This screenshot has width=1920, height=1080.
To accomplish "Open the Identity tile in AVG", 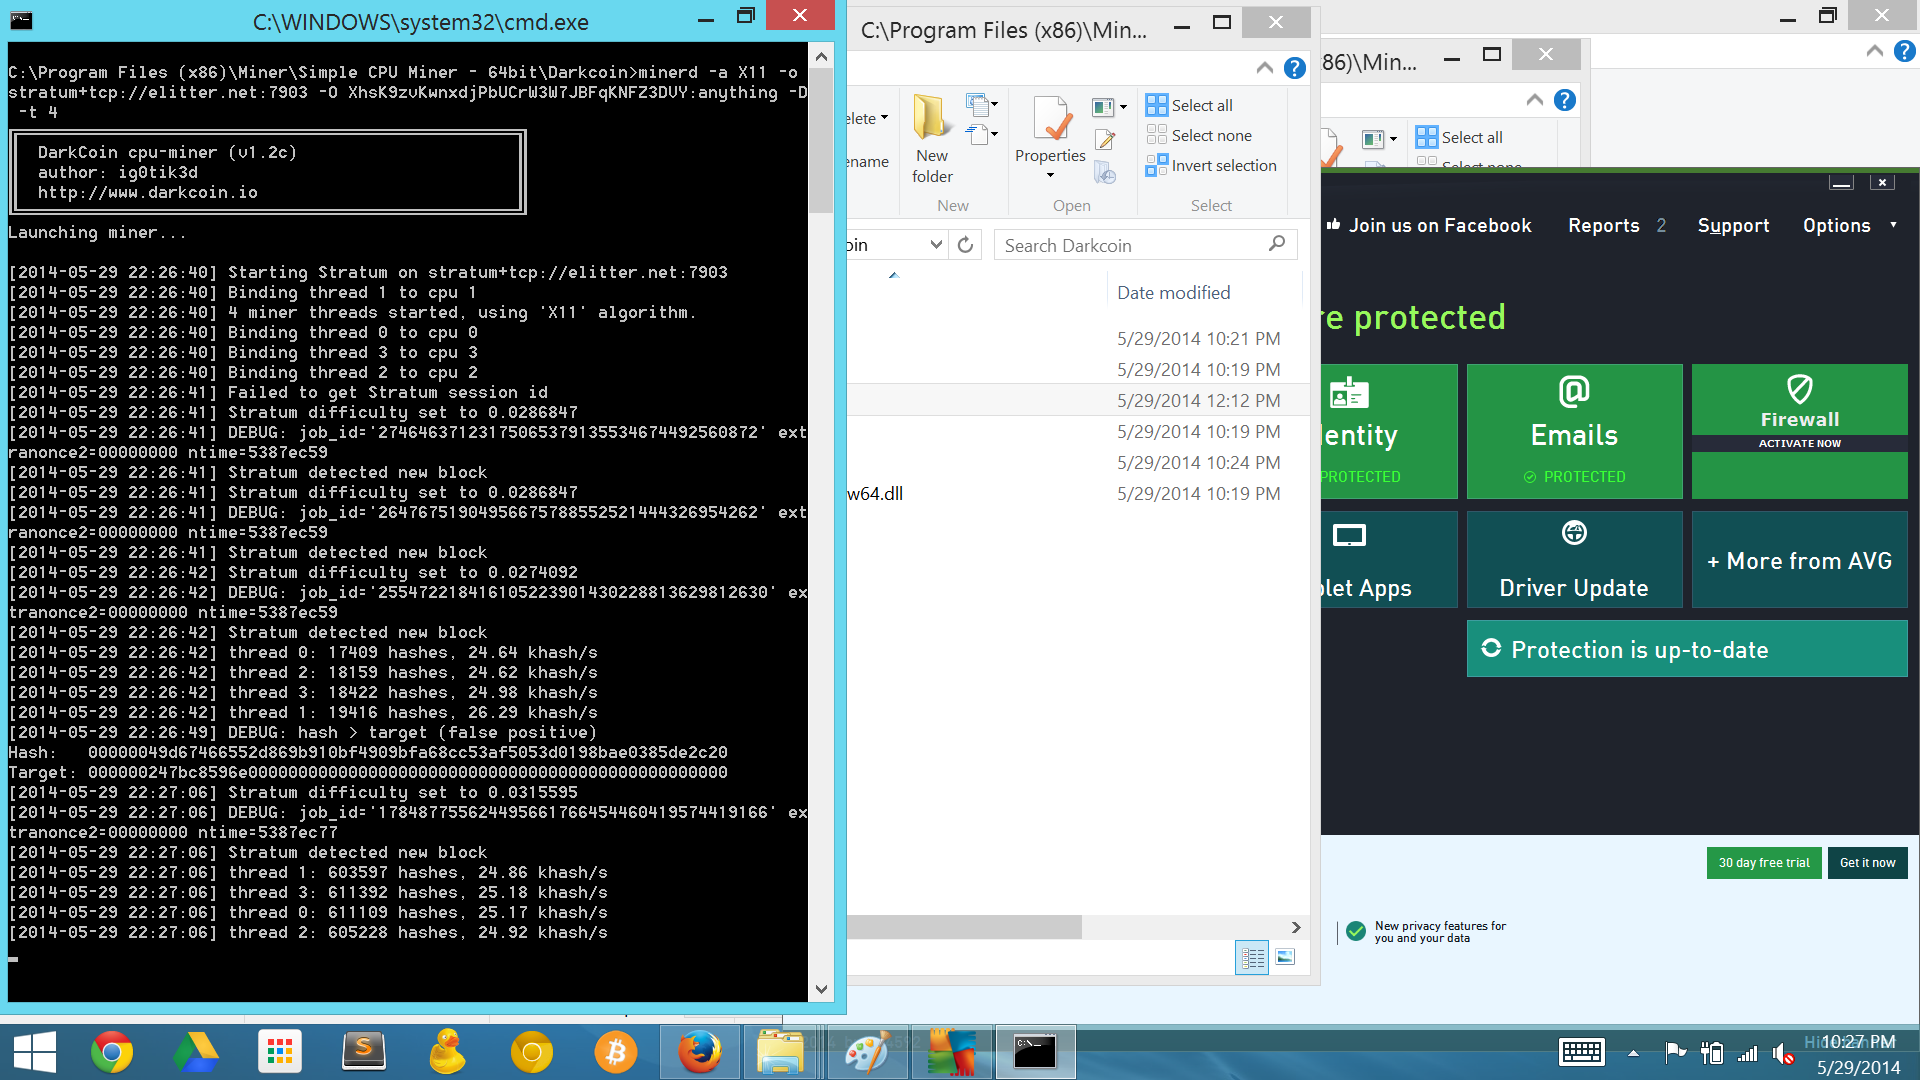I will [x=1389, y=431].
